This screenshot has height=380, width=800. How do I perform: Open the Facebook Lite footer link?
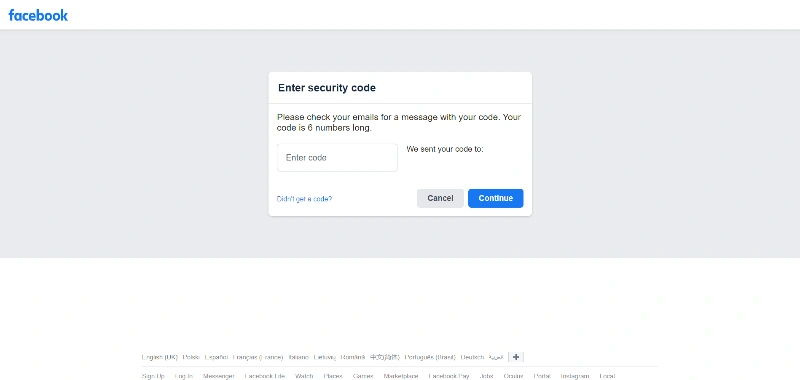point(265,376)
